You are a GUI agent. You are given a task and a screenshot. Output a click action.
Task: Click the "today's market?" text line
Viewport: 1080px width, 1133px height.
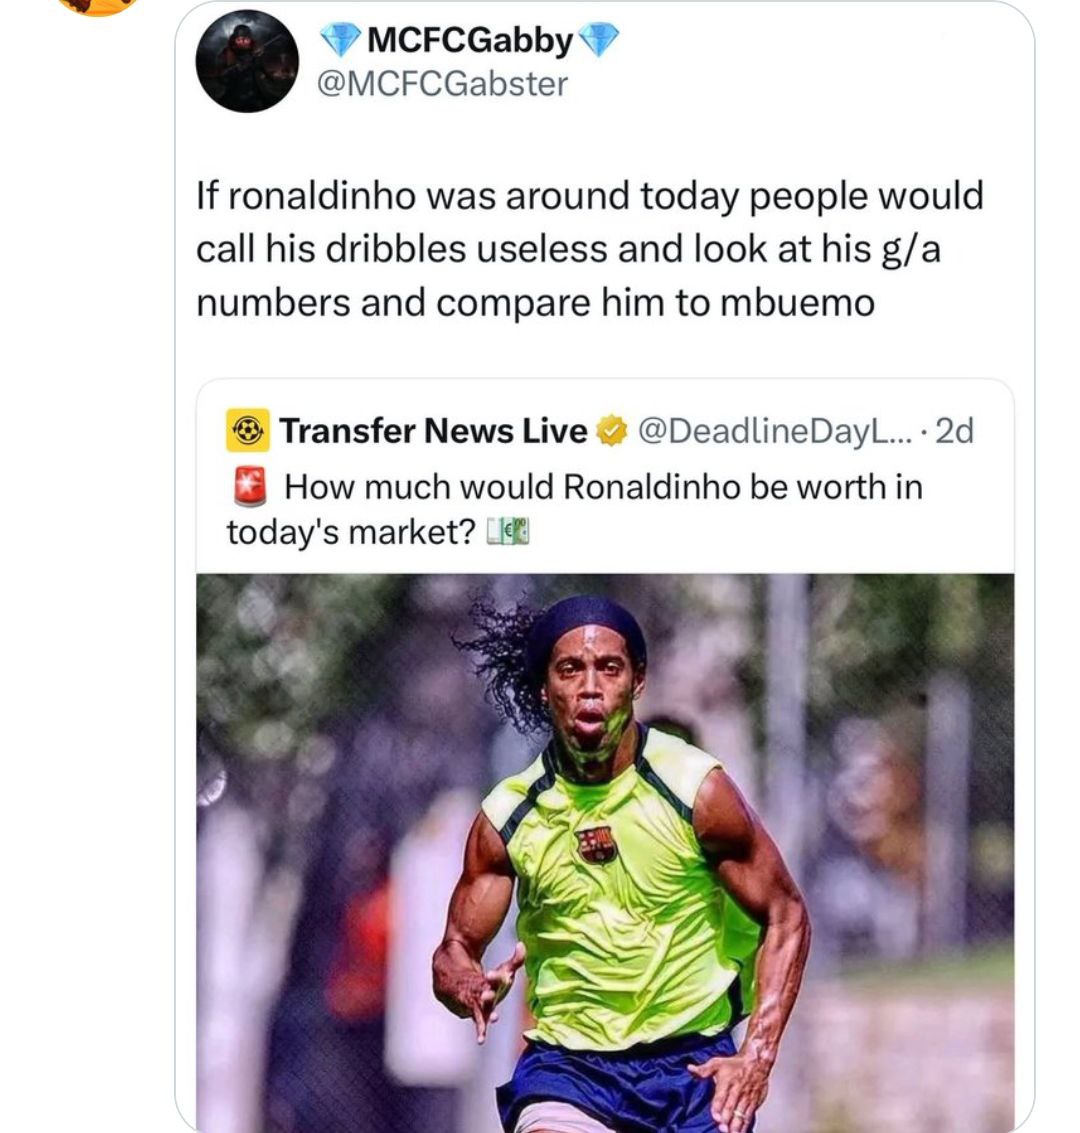350,532
